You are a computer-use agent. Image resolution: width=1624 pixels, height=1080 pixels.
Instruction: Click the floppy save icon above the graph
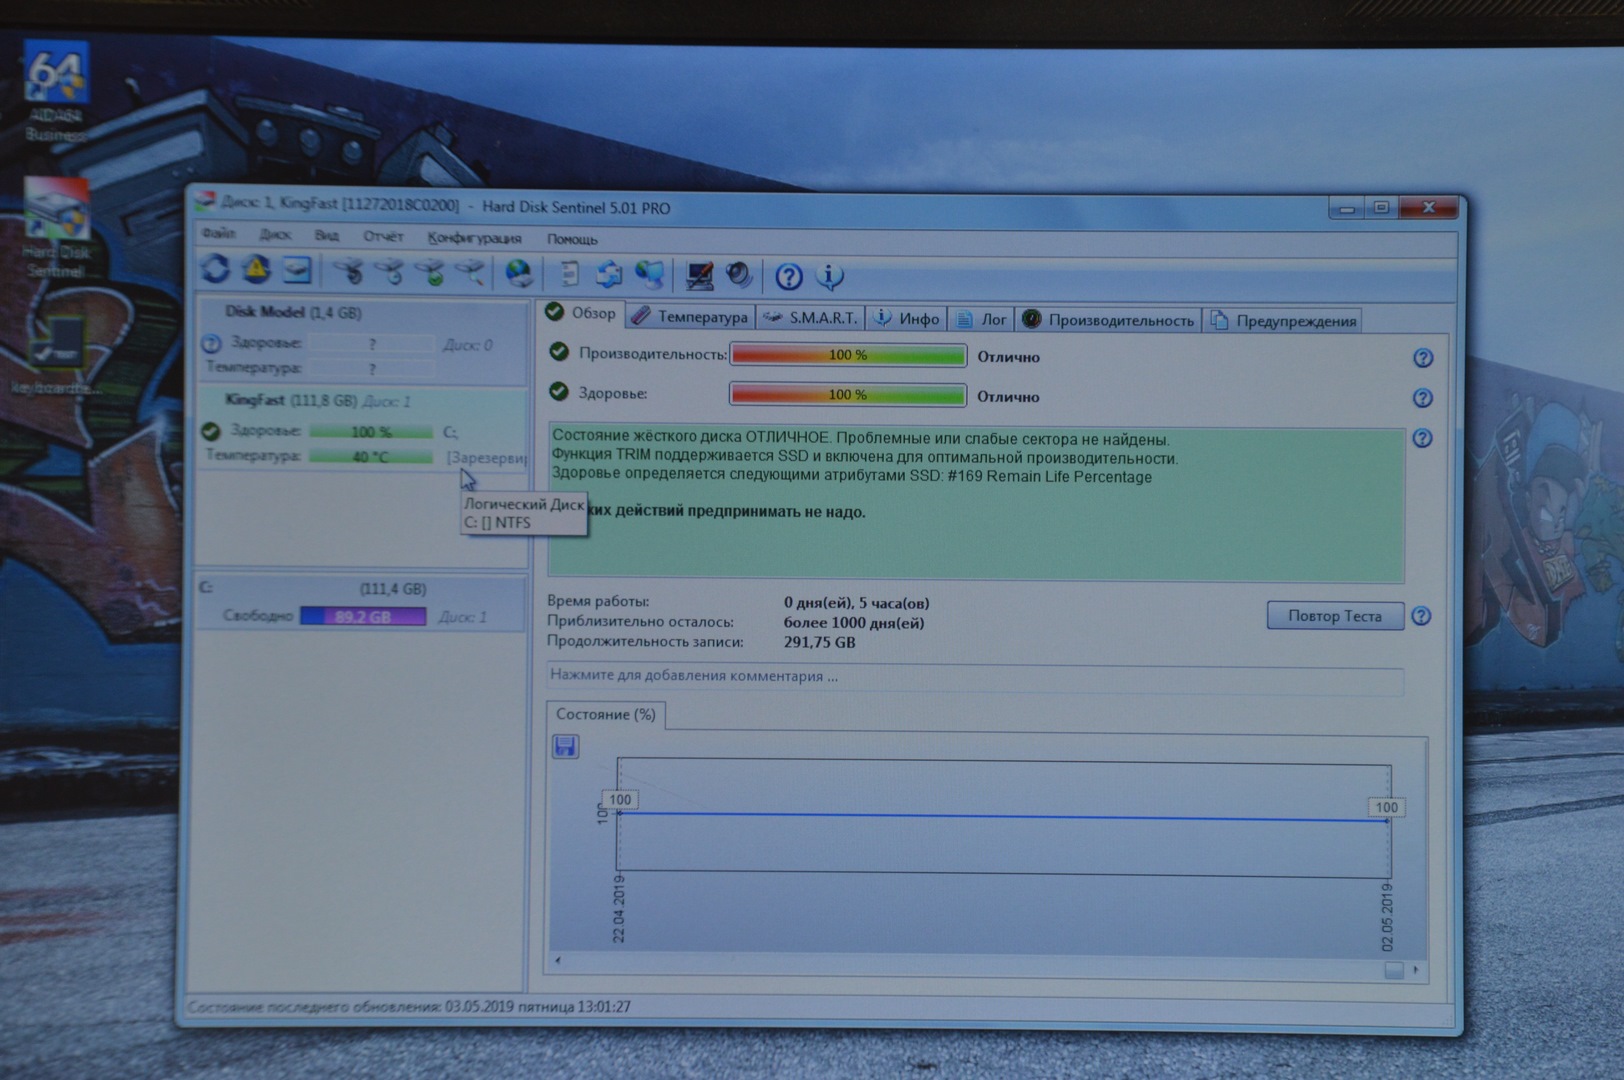click(x=565, y=746)
